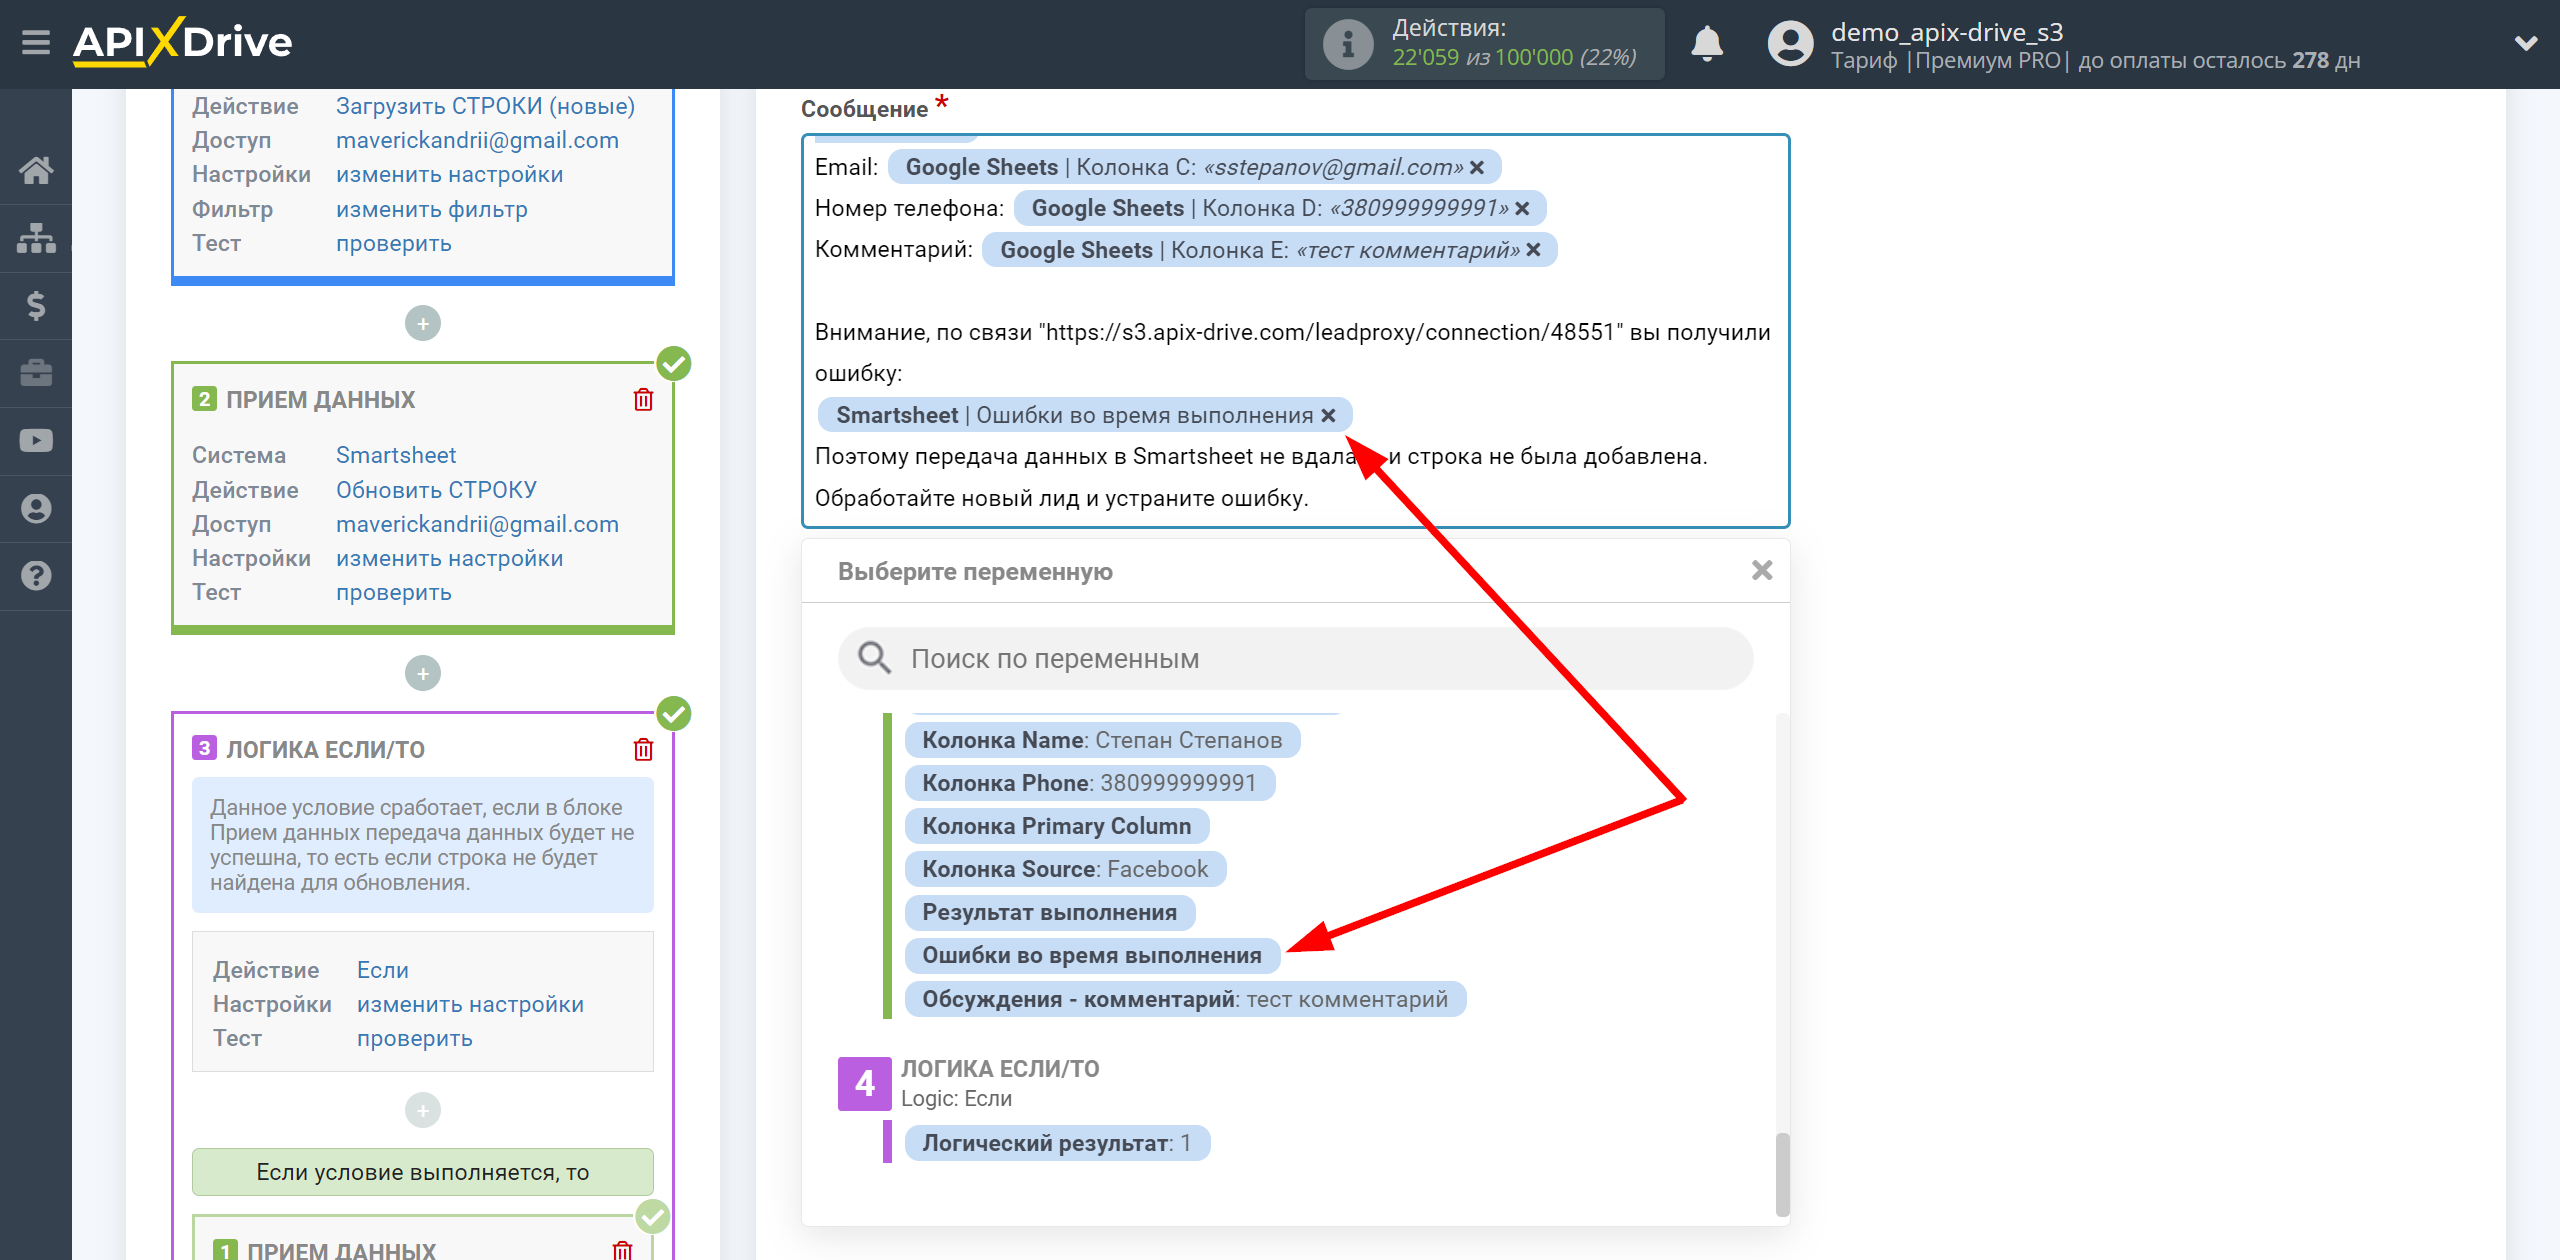Remove the Колонка D phone variable tag
Image resolution: width=2560 pixels, height=1260 pixels.
click(1522, 209)
